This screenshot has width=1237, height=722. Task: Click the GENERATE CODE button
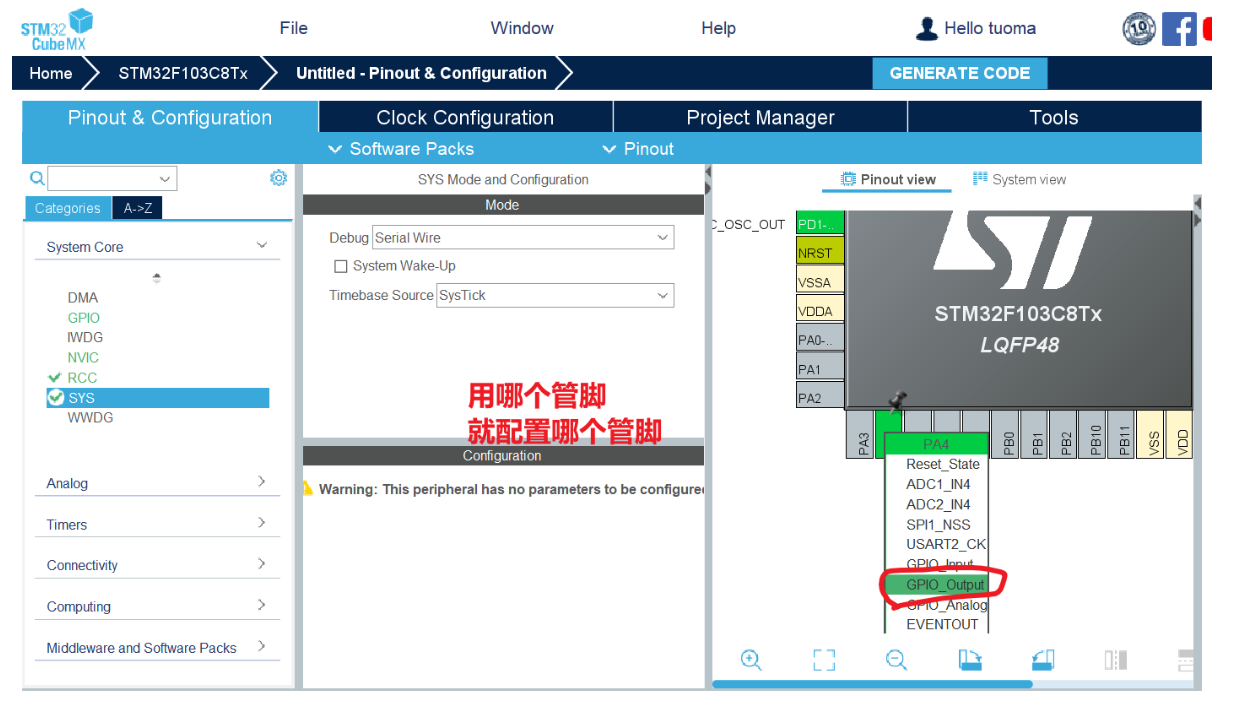[x=960, y=73]
